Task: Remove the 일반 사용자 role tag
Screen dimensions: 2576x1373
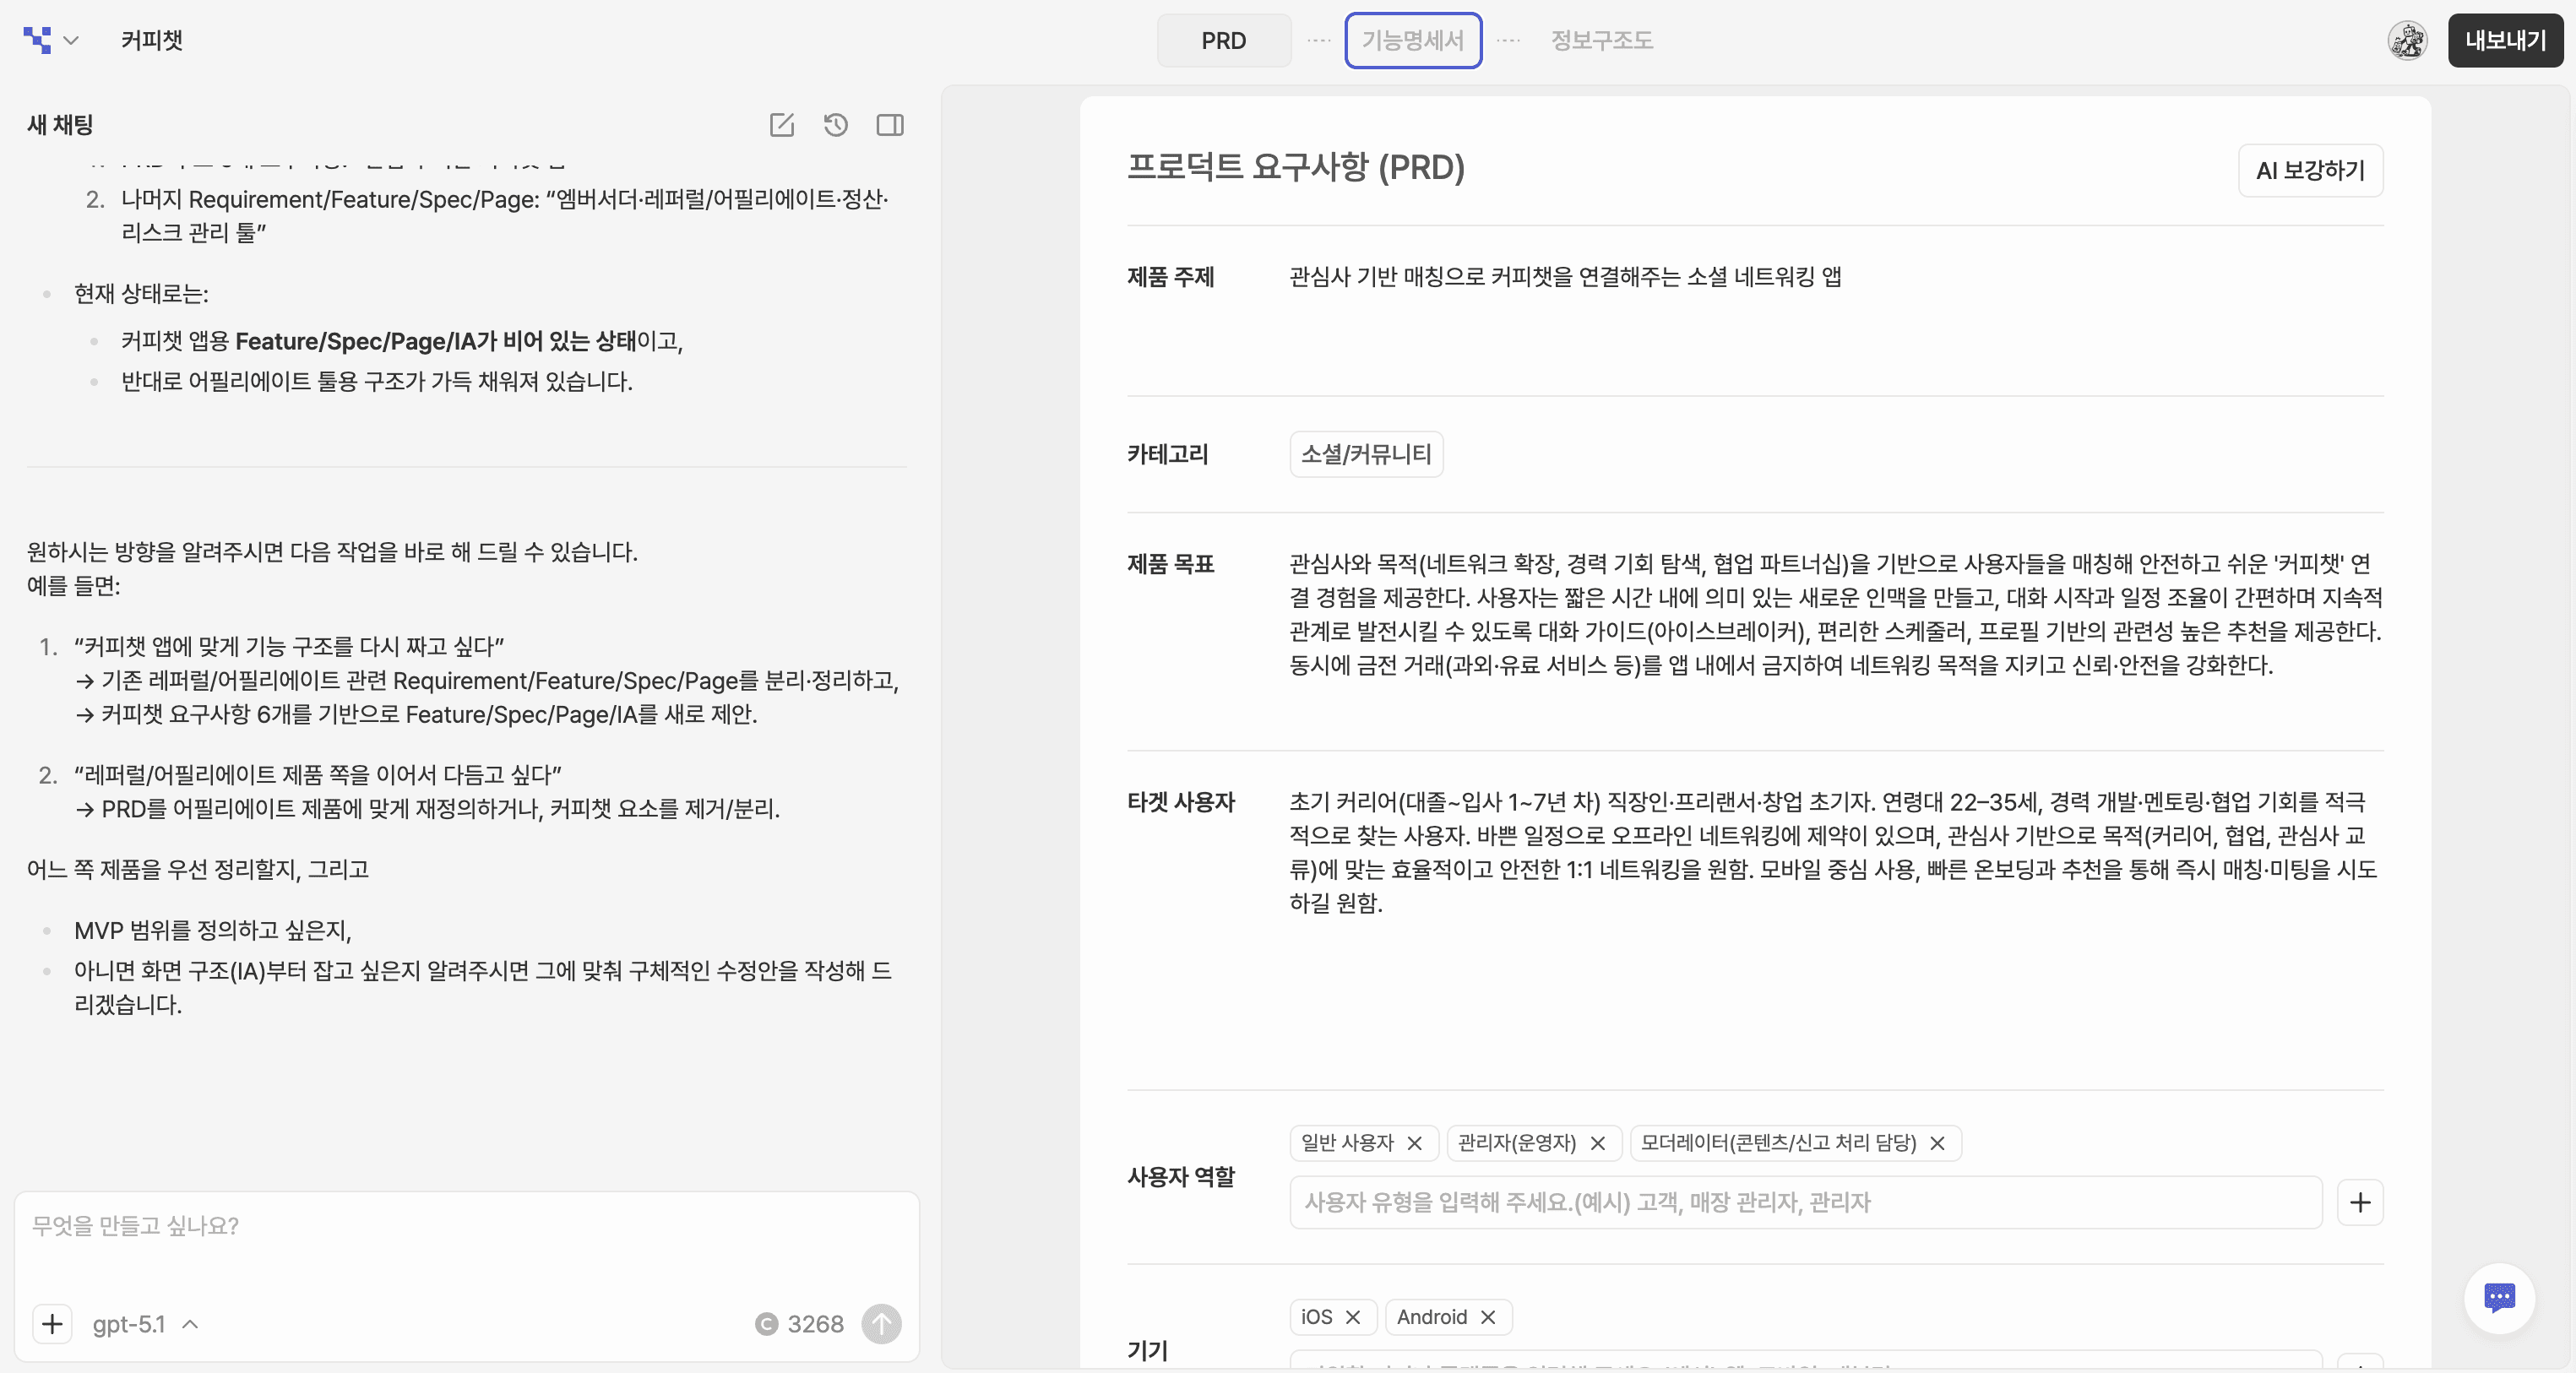Action: point(1414,1143)
